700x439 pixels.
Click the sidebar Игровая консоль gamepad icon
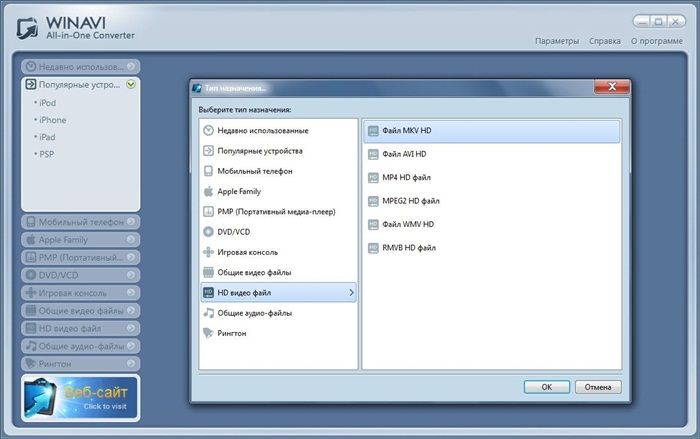30,293
